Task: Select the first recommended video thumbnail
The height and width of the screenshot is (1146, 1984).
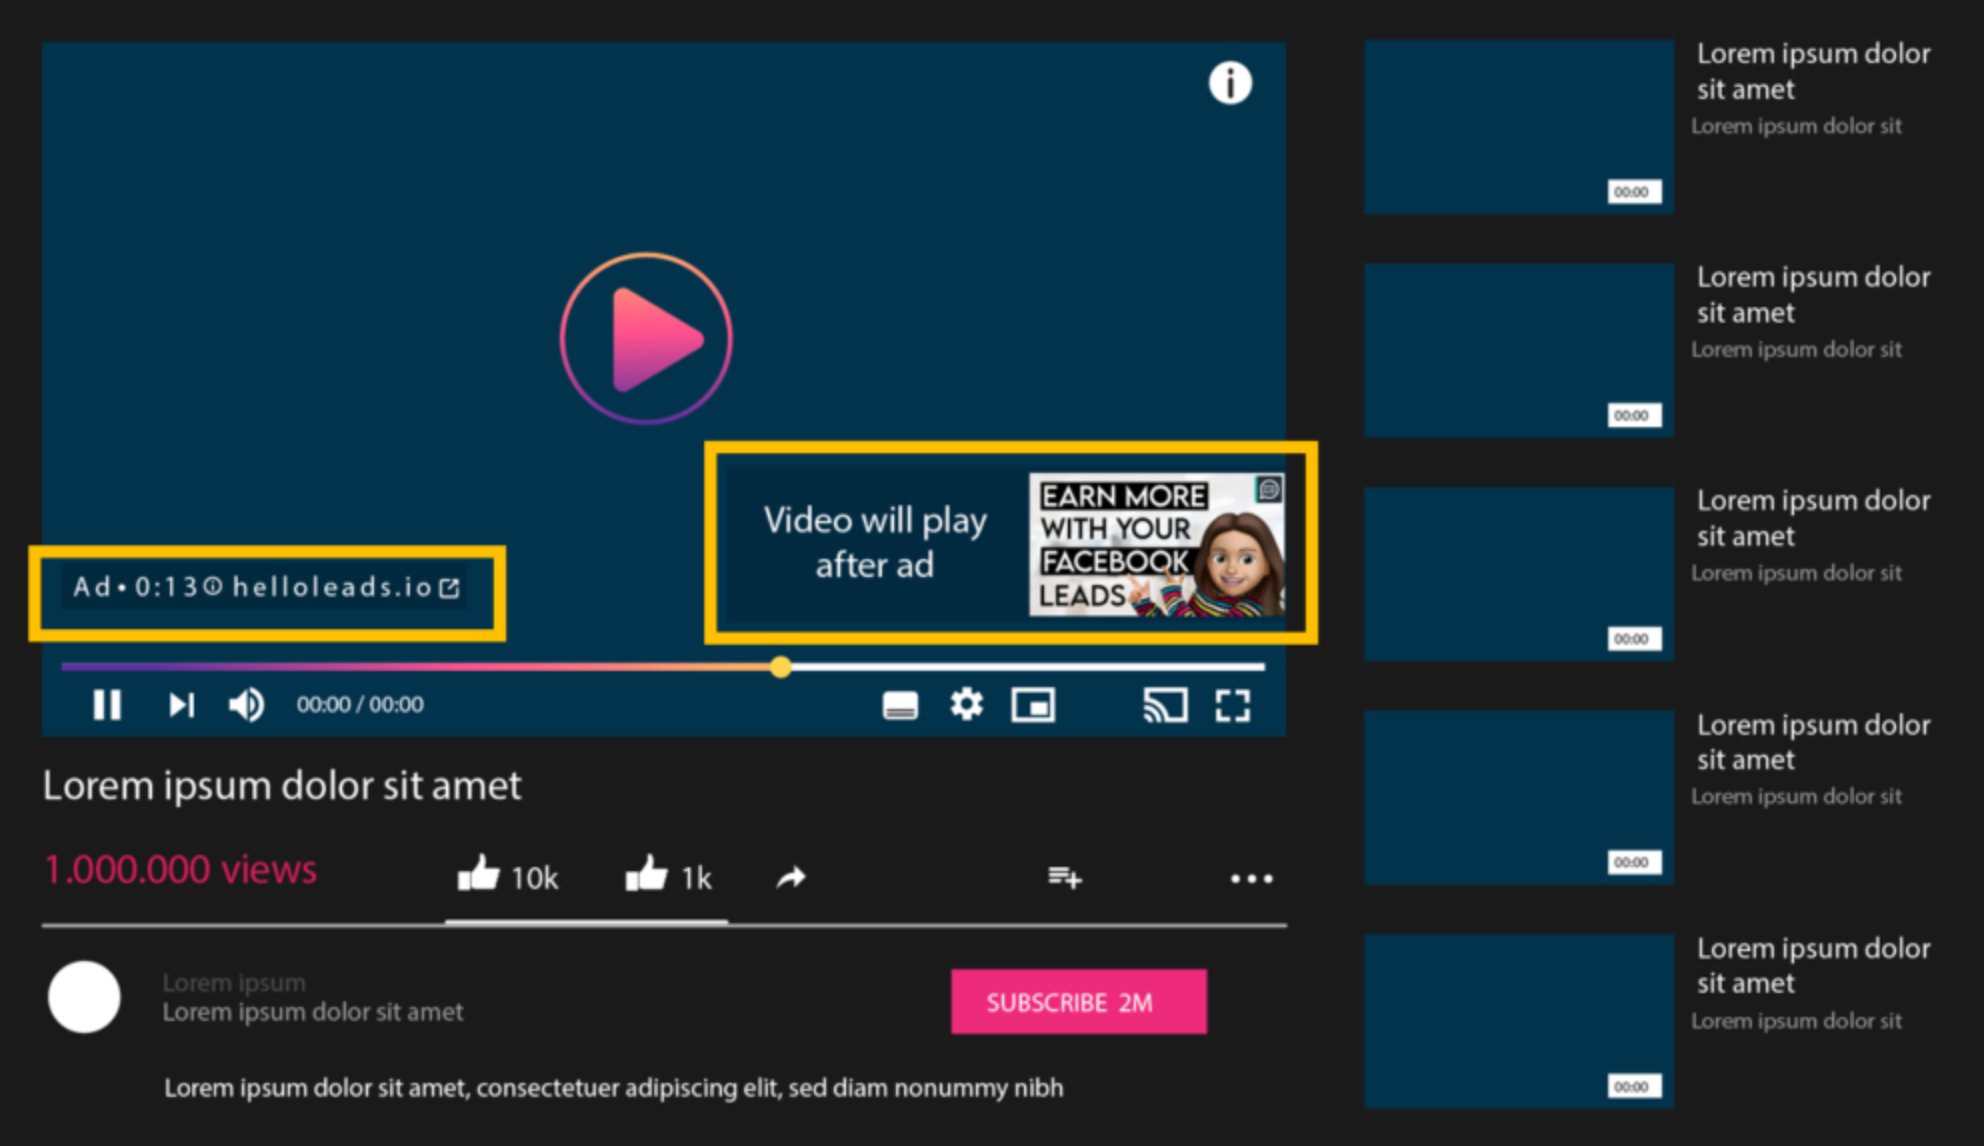Action: click(x=1518, y=123)
